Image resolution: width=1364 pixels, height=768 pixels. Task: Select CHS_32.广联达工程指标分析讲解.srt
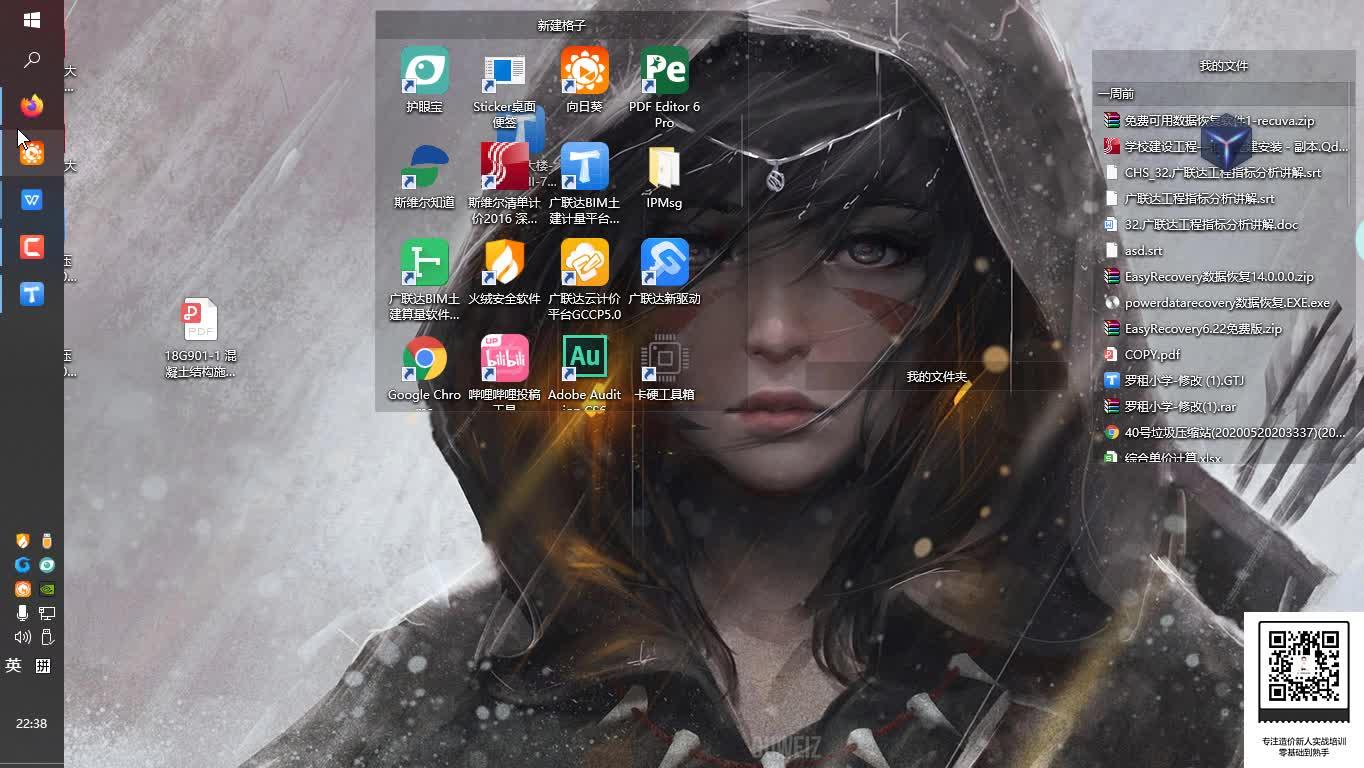pyautogui.click(x=1212, y=173)
